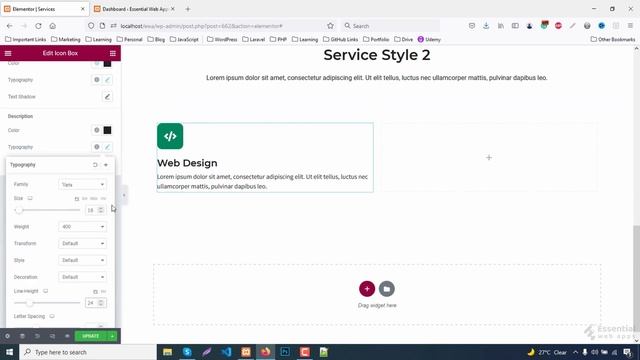
Task: Open the Elementor hamburger menu
Action: pyautogui.click(x=8, y=53)
